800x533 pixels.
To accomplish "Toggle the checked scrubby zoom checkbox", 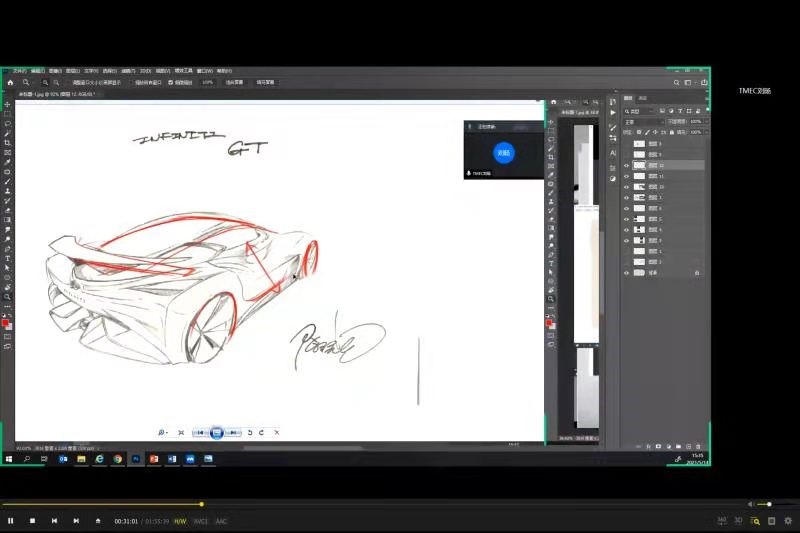I will coord(170,83).
